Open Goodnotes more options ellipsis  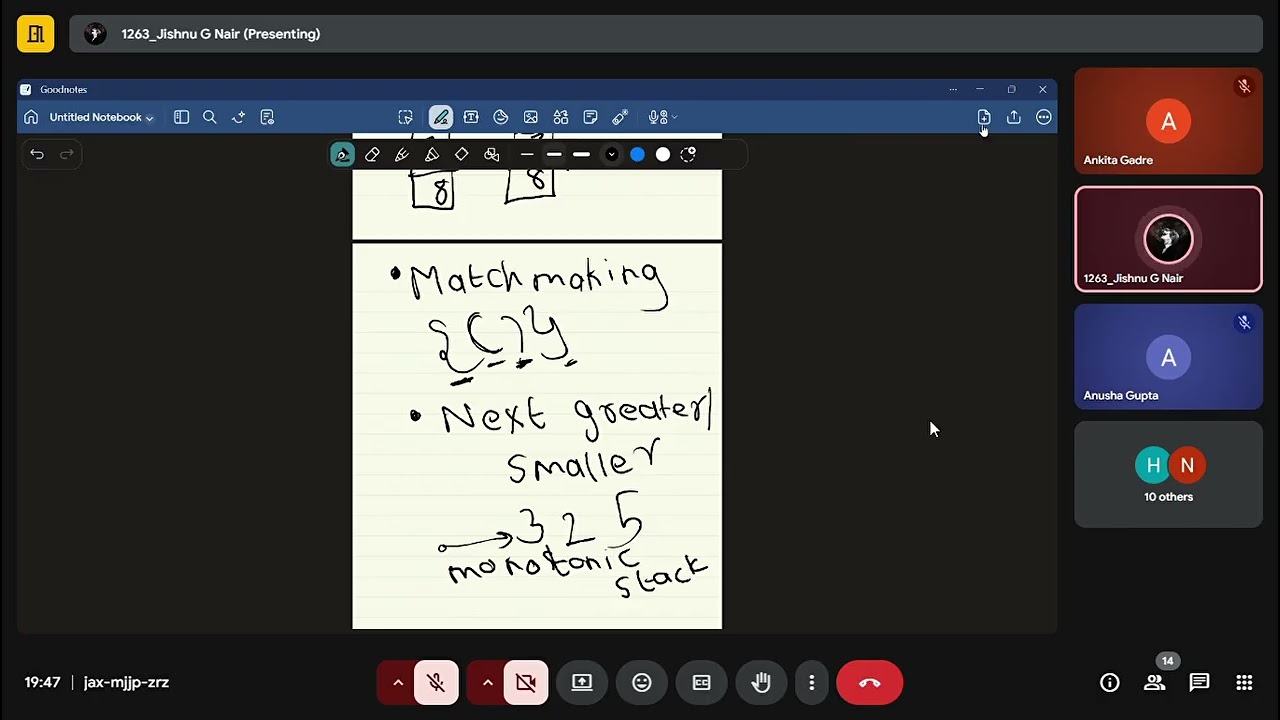pos(1043,117)
